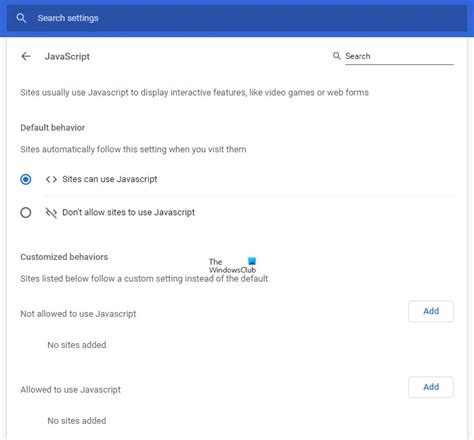The height and width of the screenshot is (440, 474).
Task: Click the magnifier icon in Search settings bar
Action: 21,18
